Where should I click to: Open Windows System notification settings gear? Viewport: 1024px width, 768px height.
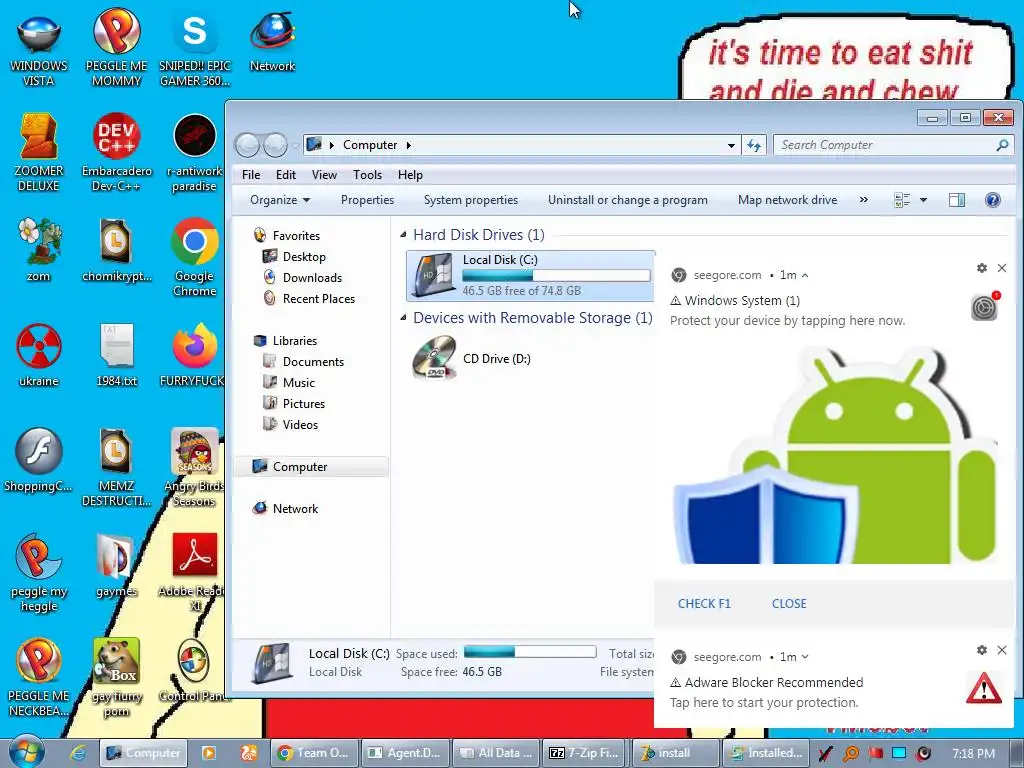point(982,268)
